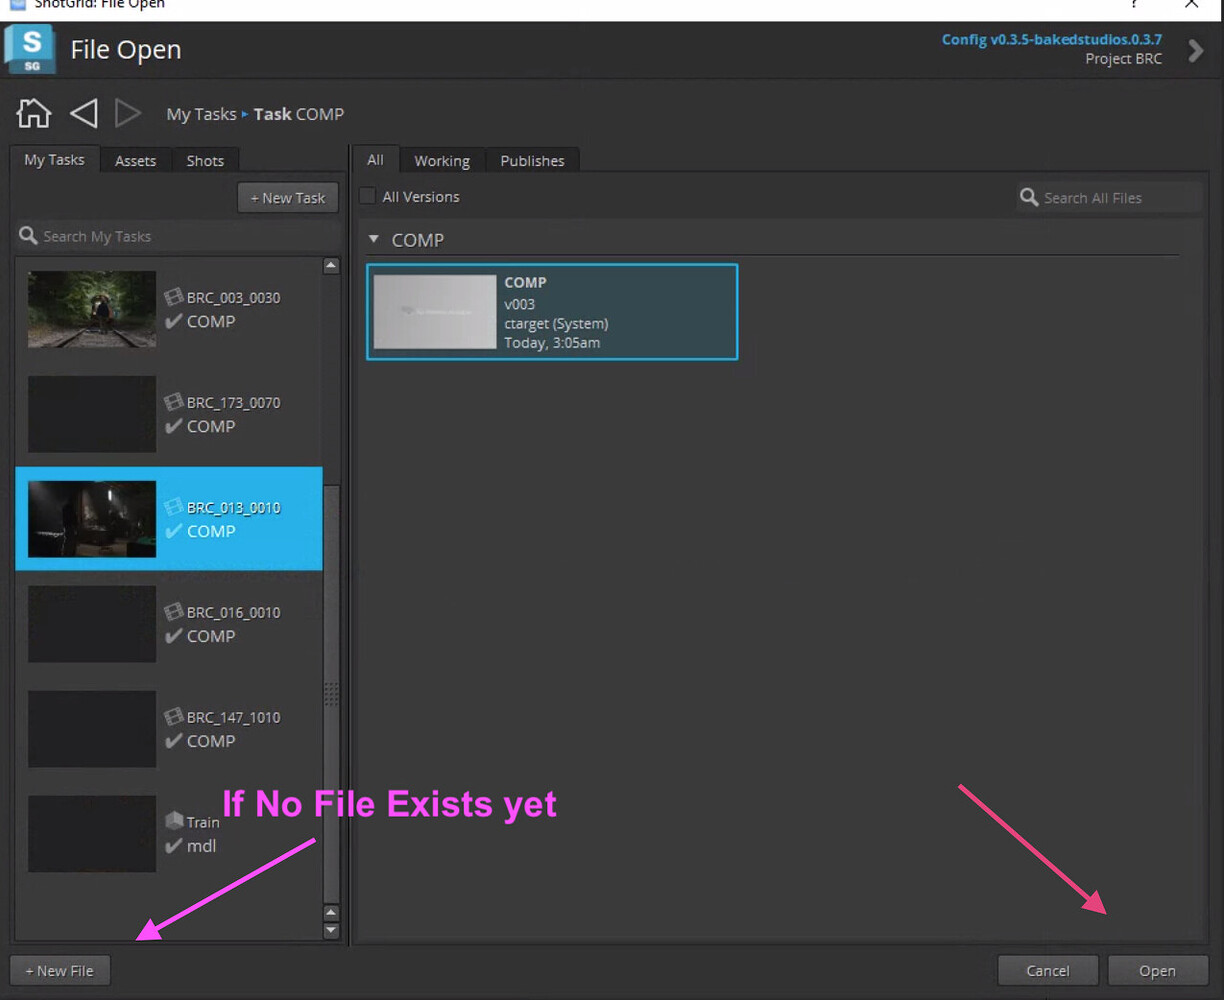Expand the config details chevron arrow
This screenshot has width=1224, height=1000.
(1195, 50)
